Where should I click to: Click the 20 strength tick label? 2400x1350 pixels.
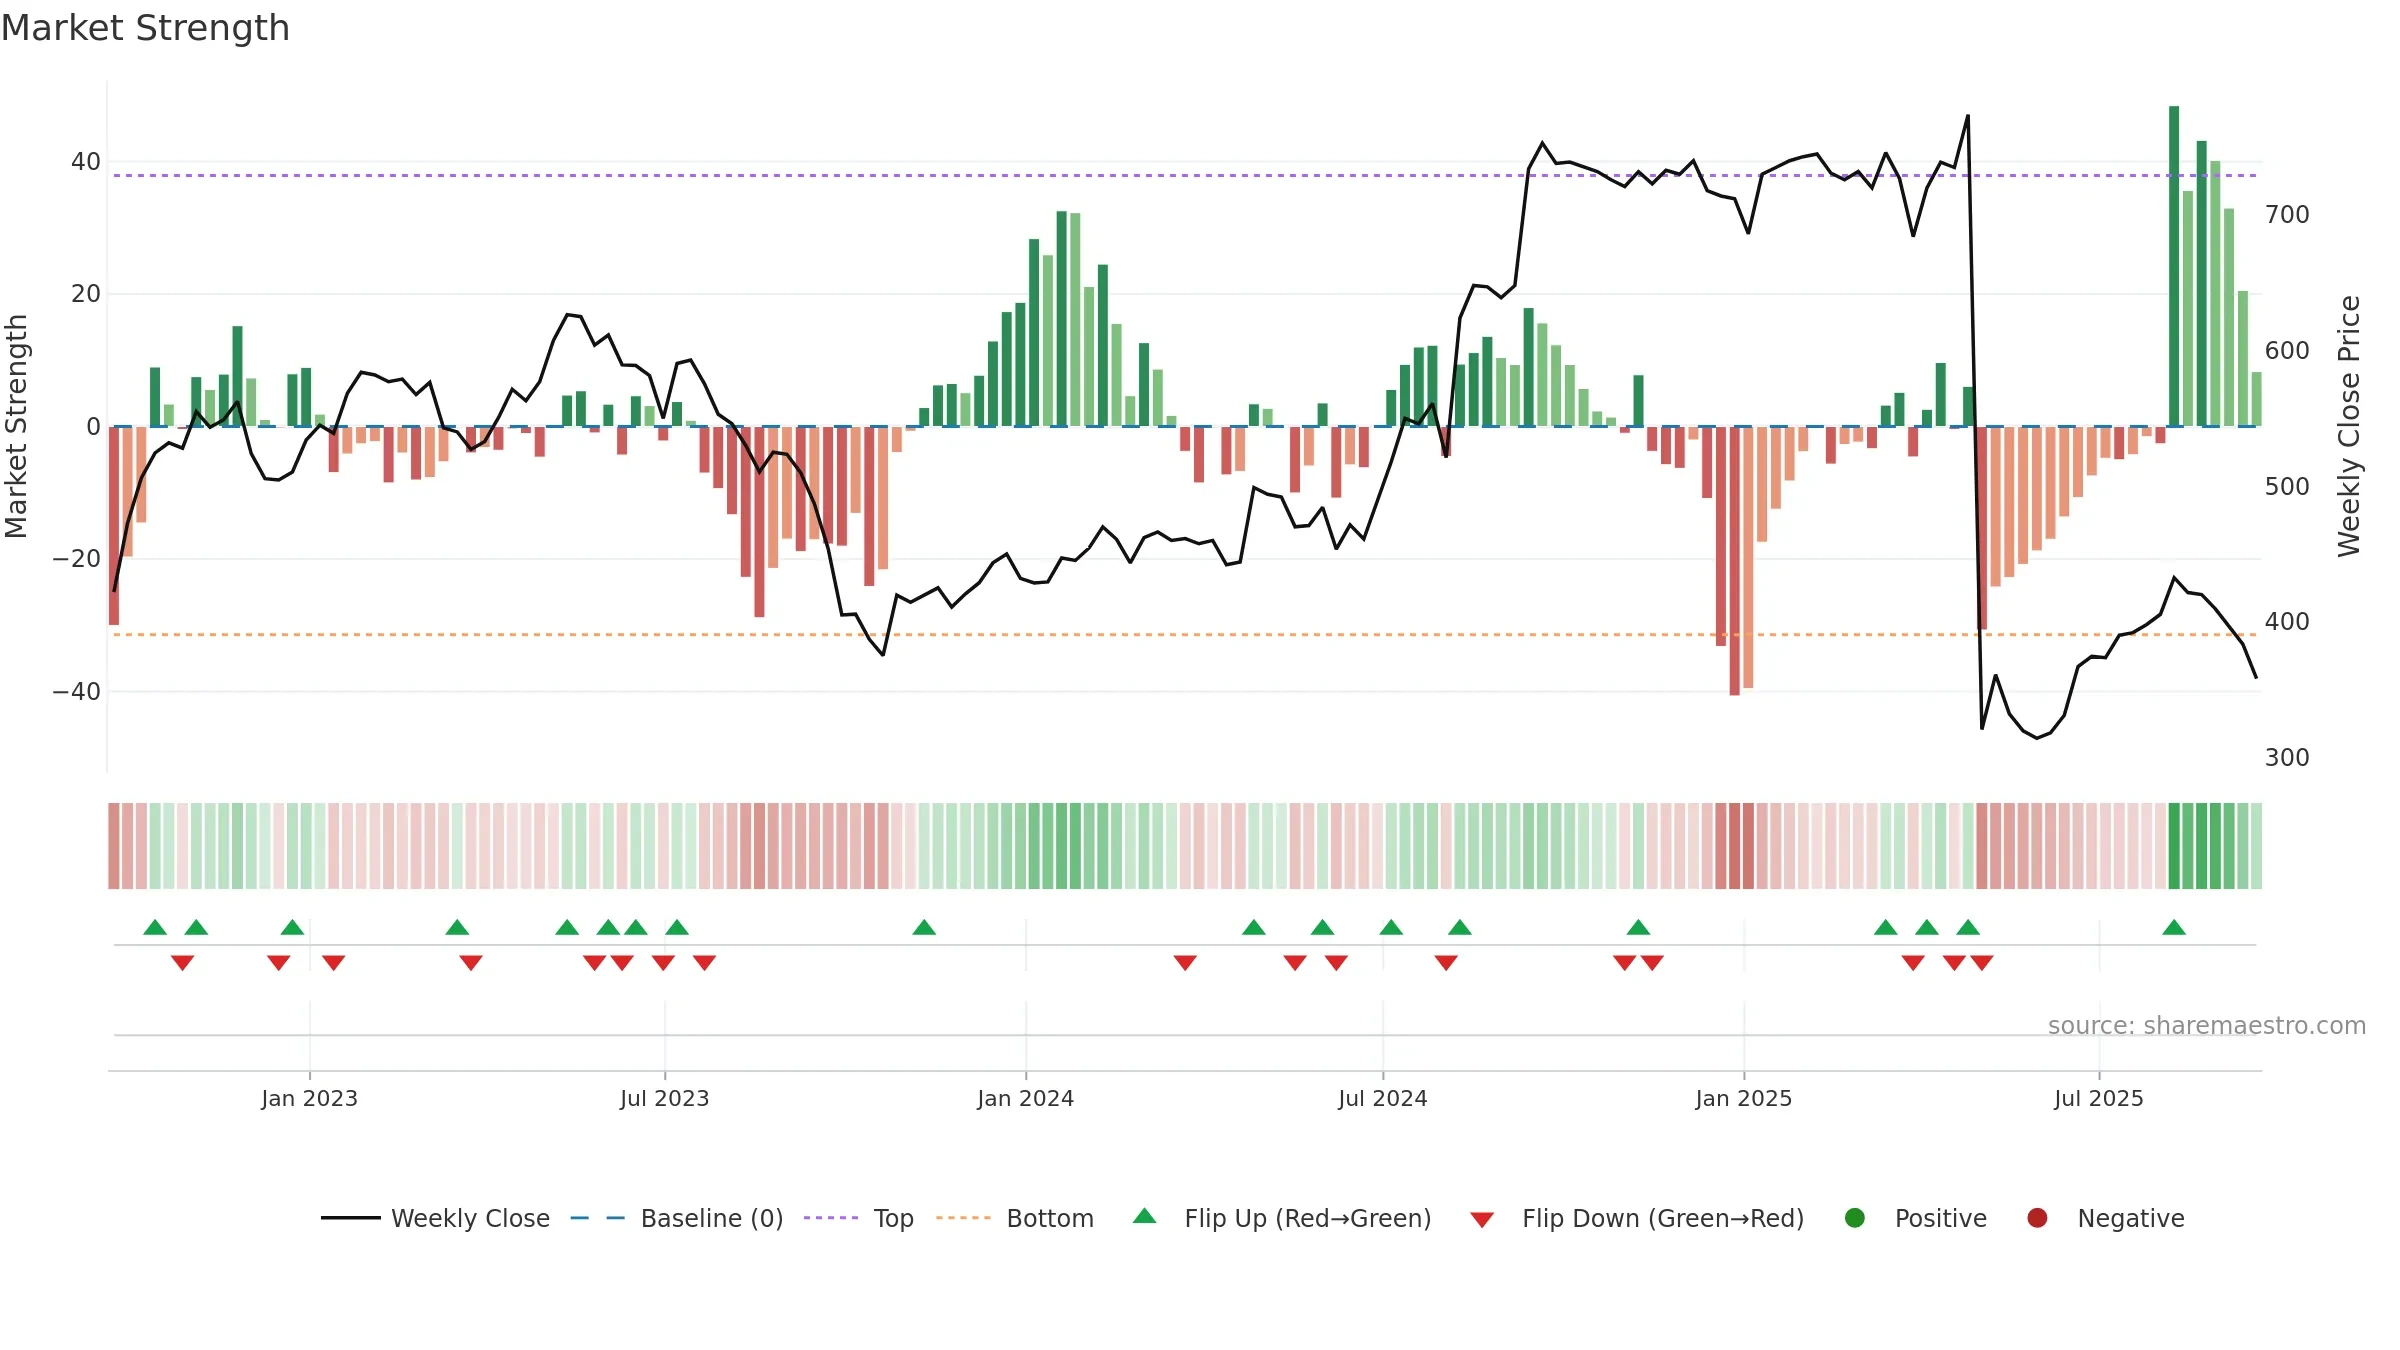pos(85,294)
